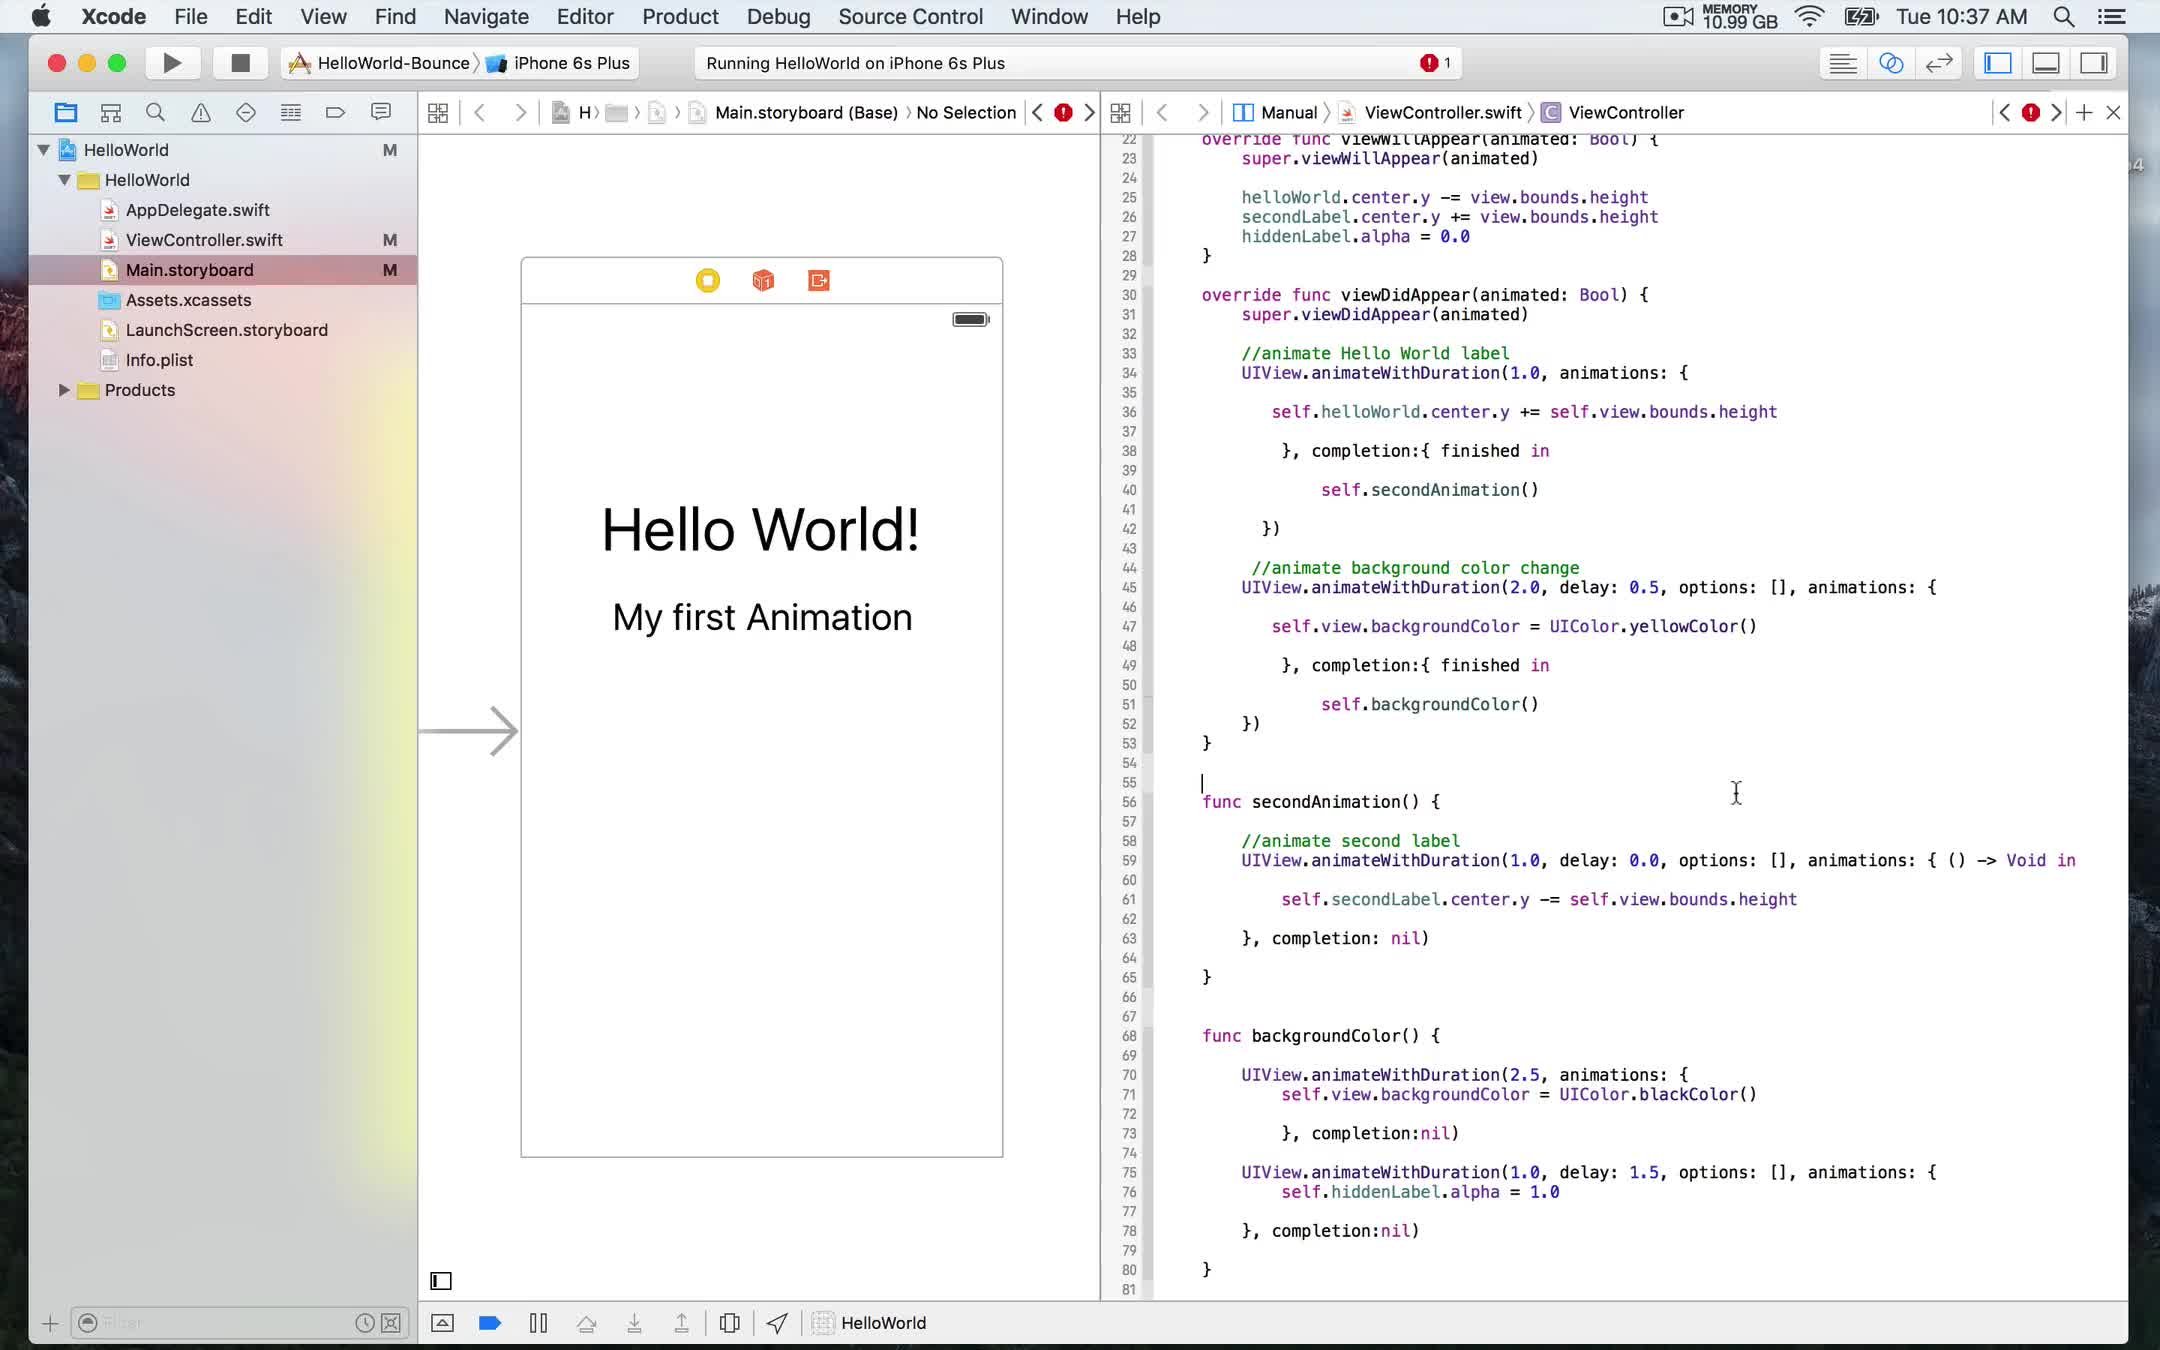Toggle the Debug area visibility

2046,63
